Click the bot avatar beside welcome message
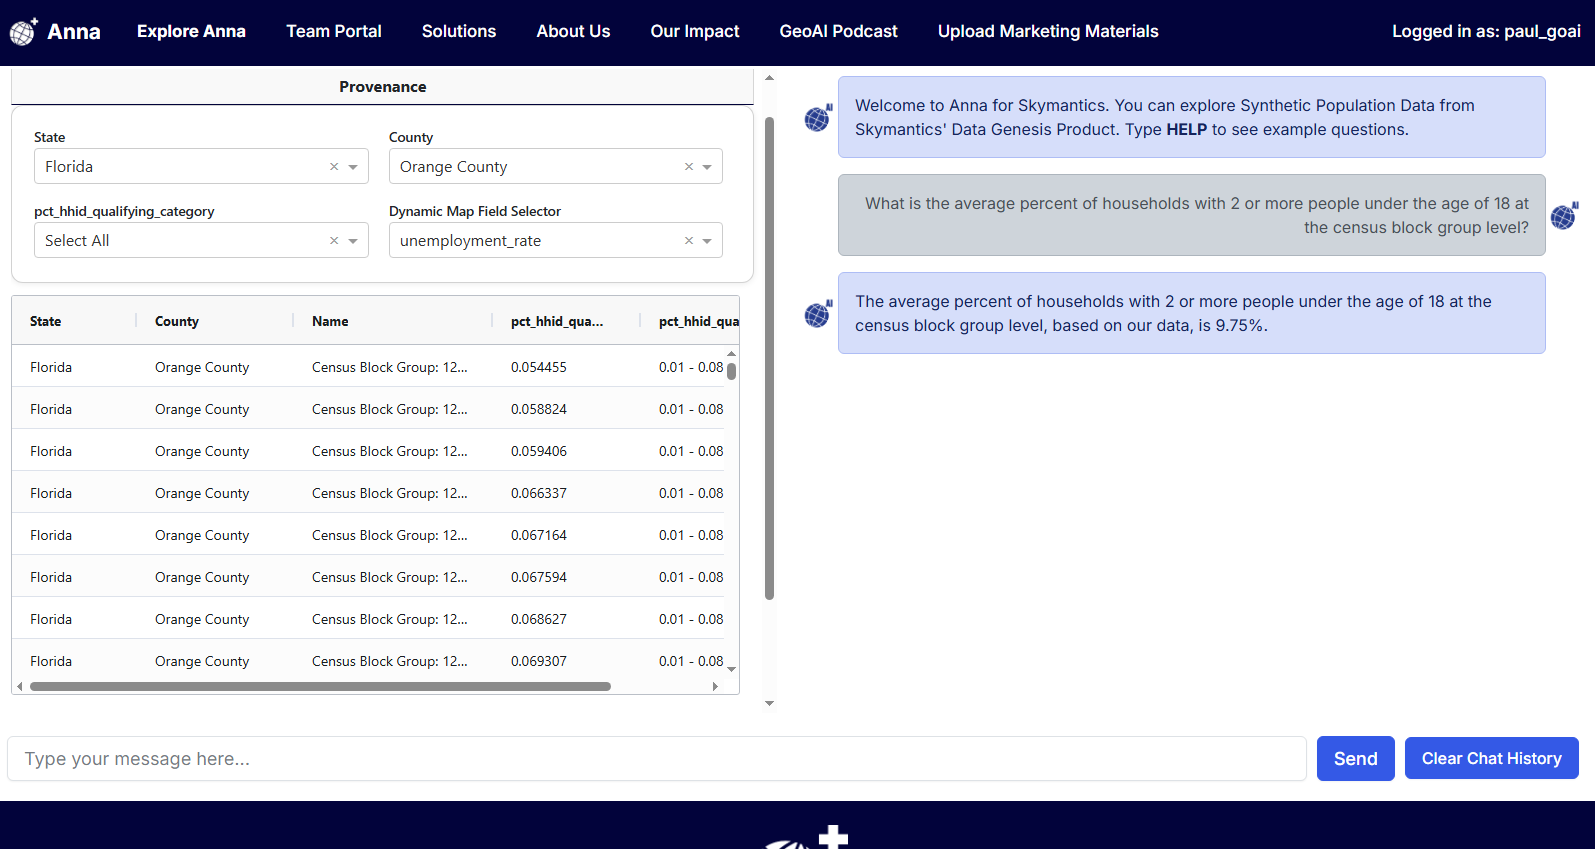This screenshot has height=849, width=1595. [x=818, y=119]
